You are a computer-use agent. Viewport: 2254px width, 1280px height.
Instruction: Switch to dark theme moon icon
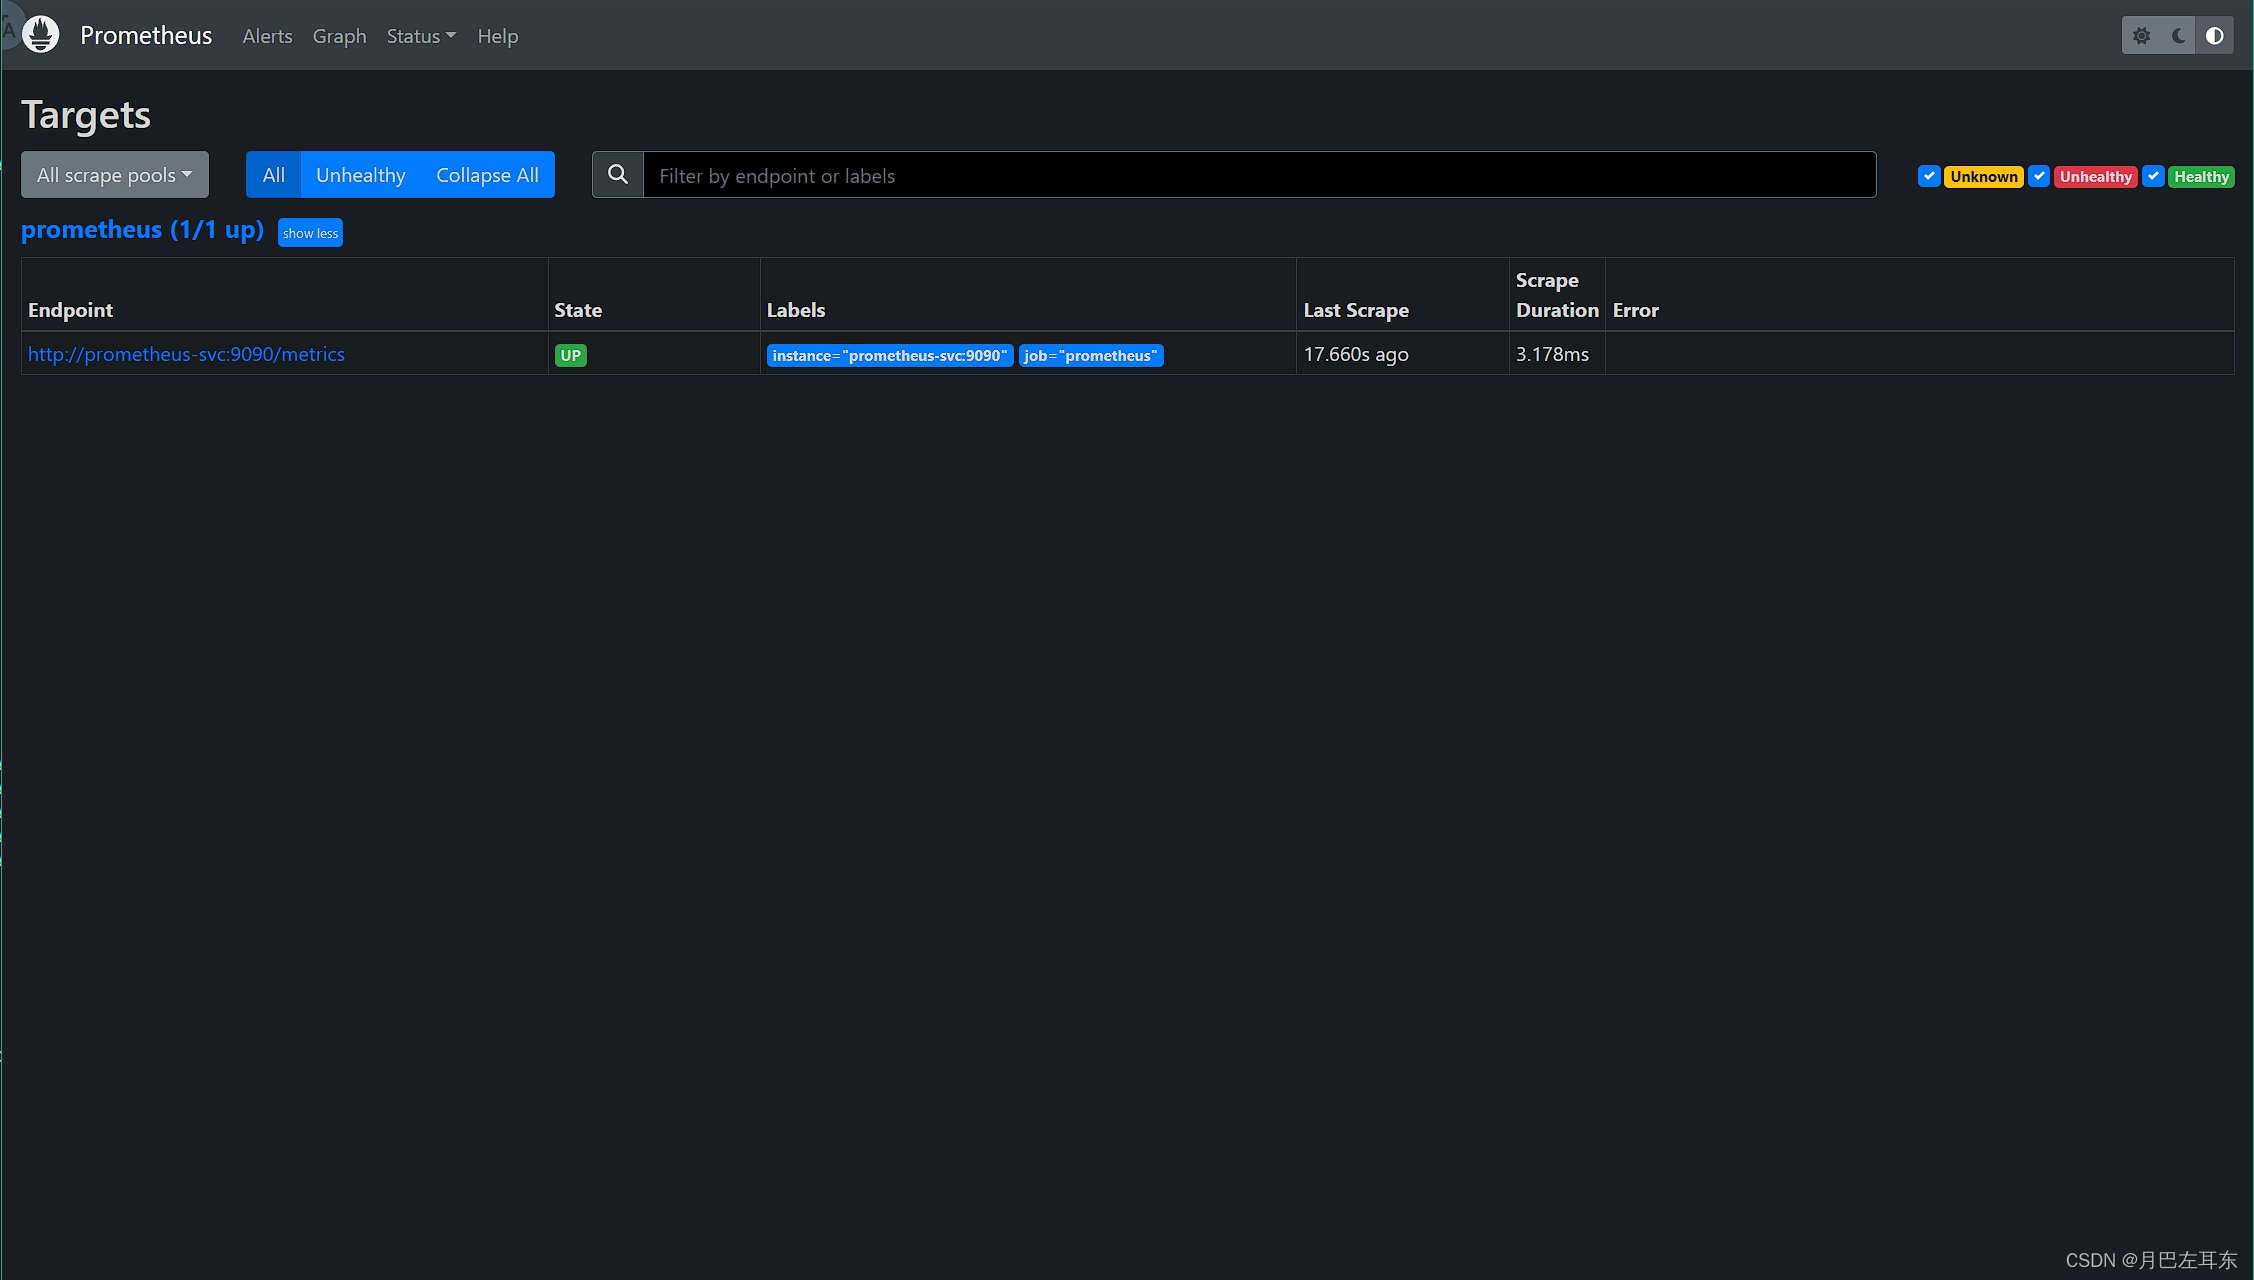point(2178,36)
